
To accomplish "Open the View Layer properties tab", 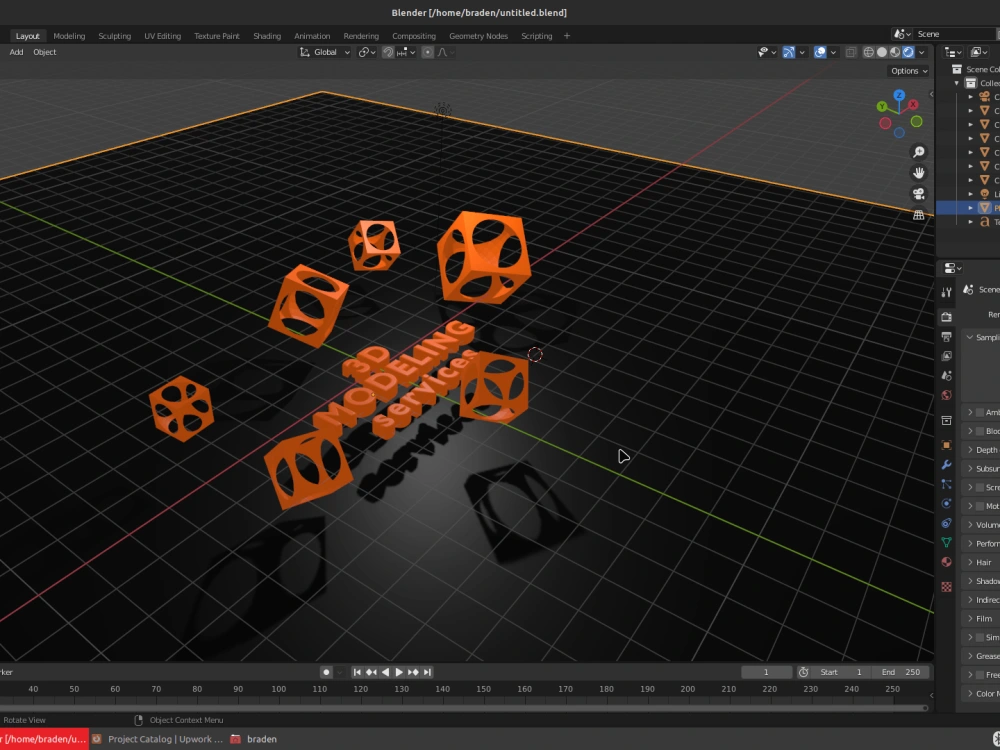I will point(946,356).
